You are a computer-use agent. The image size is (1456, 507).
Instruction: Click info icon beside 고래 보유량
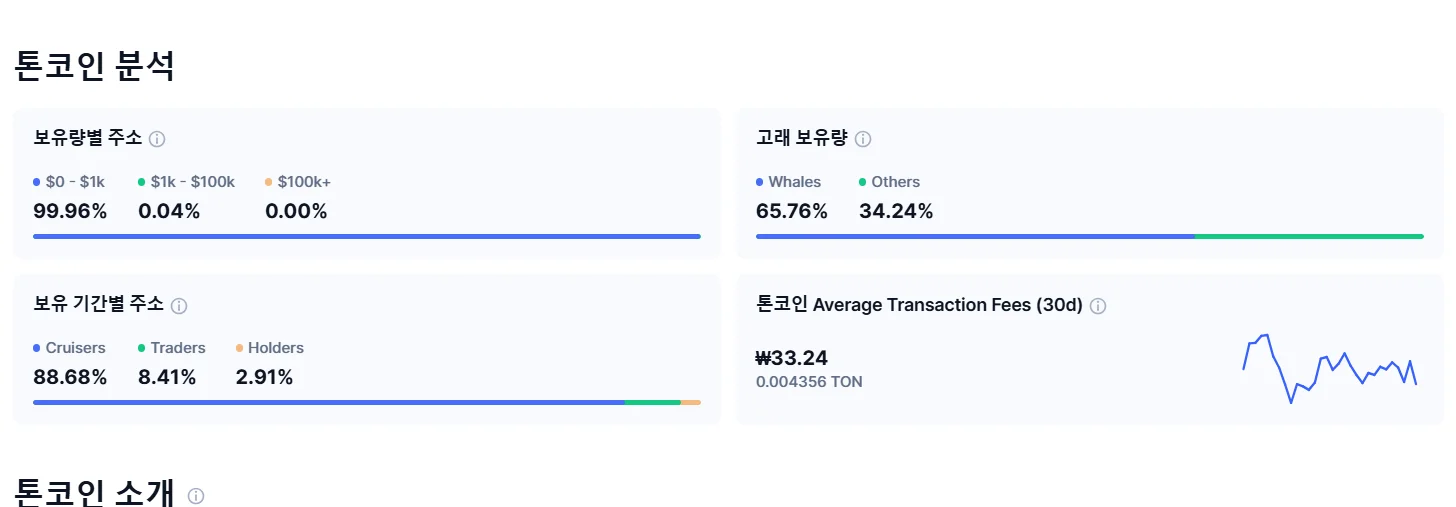(x=863, y=139)
